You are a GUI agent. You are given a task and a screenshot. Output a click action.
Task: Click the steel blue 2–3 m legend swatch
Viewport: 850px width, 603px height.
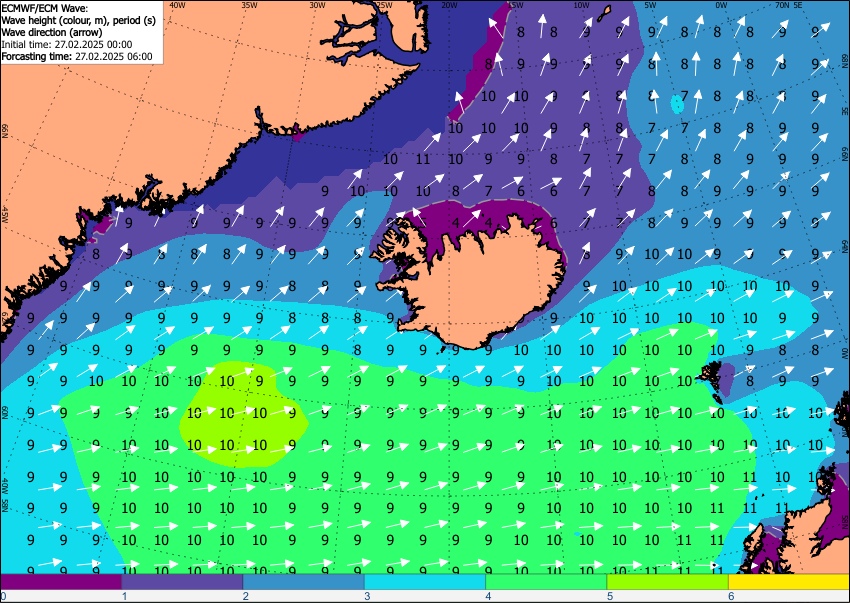point(304,582)
